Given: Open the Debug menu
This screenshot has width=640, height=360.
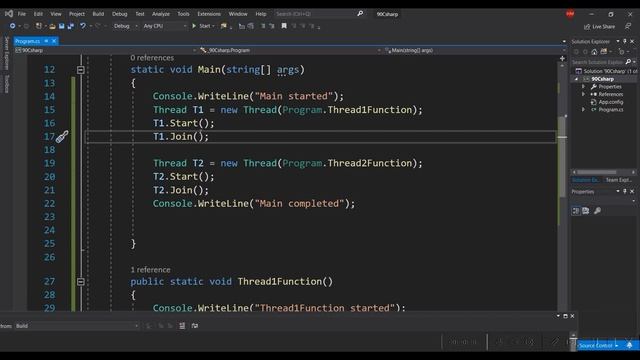Looking at the screenshot, I should tap(120, 14).
